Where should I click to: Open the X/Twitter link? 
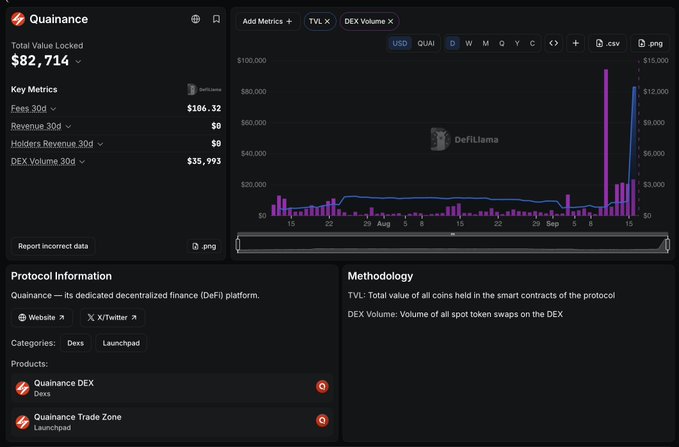pos(112,317)
